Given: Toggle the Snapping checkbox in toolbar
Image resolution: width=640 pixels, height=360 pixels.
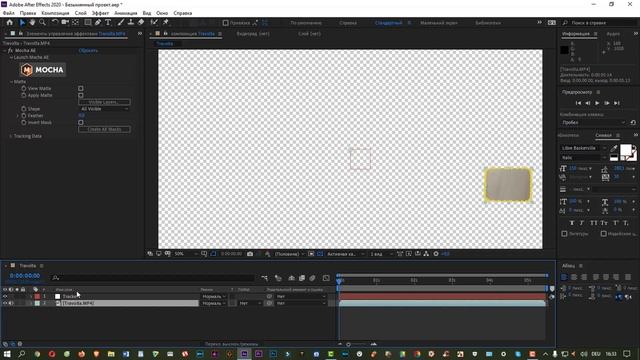Looking at the screenshot, I should click(x=225, y=23).
